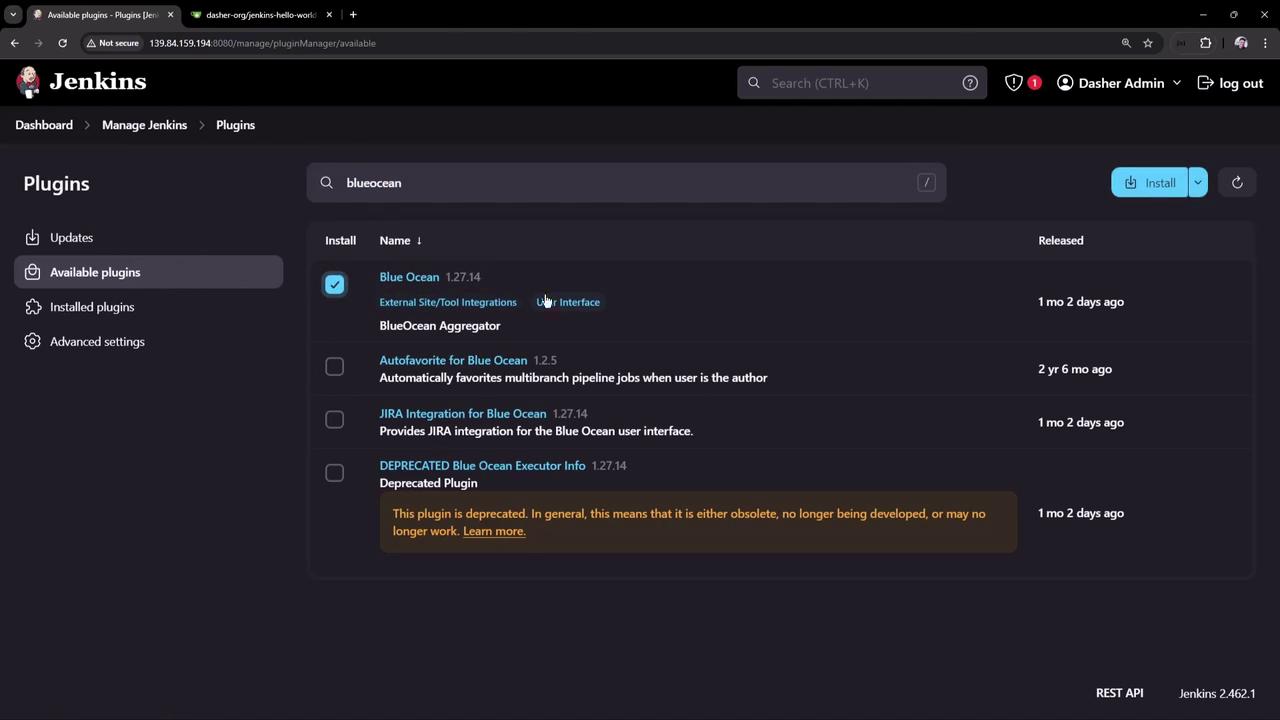Go to Advanced settings in the sidebar
The height and width of the screenshot is (720, 1280).
pyautogui.click(x=97, y=342)
